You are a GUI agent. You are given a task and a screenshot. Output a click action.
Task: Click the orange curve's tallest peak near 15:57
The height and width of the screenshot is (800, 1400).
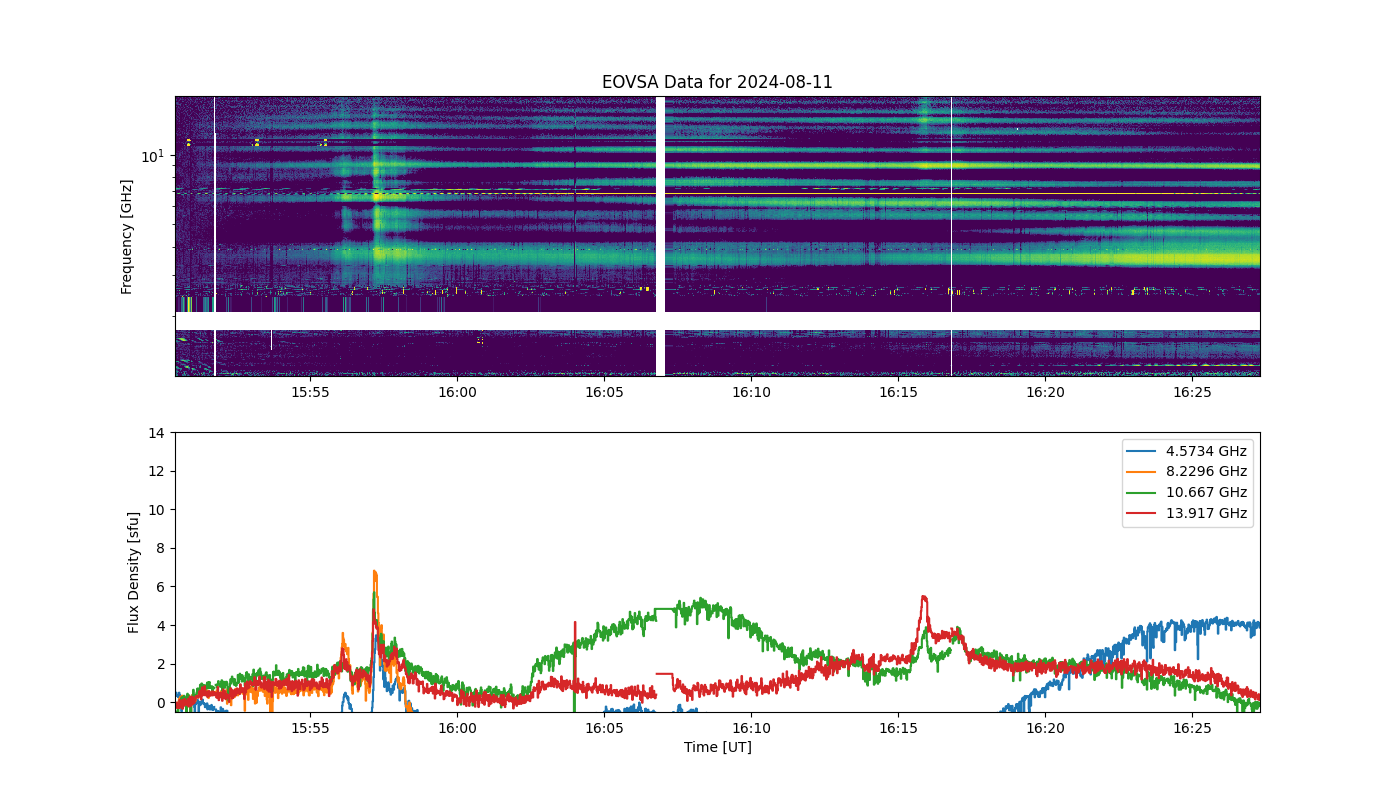pos(374,572)
